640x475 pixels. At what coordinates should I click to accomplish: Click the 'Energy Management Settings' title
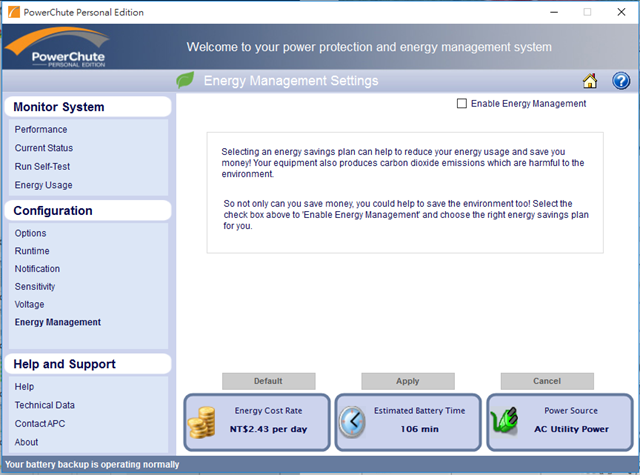pyautogui.click(x=291, y=81)
